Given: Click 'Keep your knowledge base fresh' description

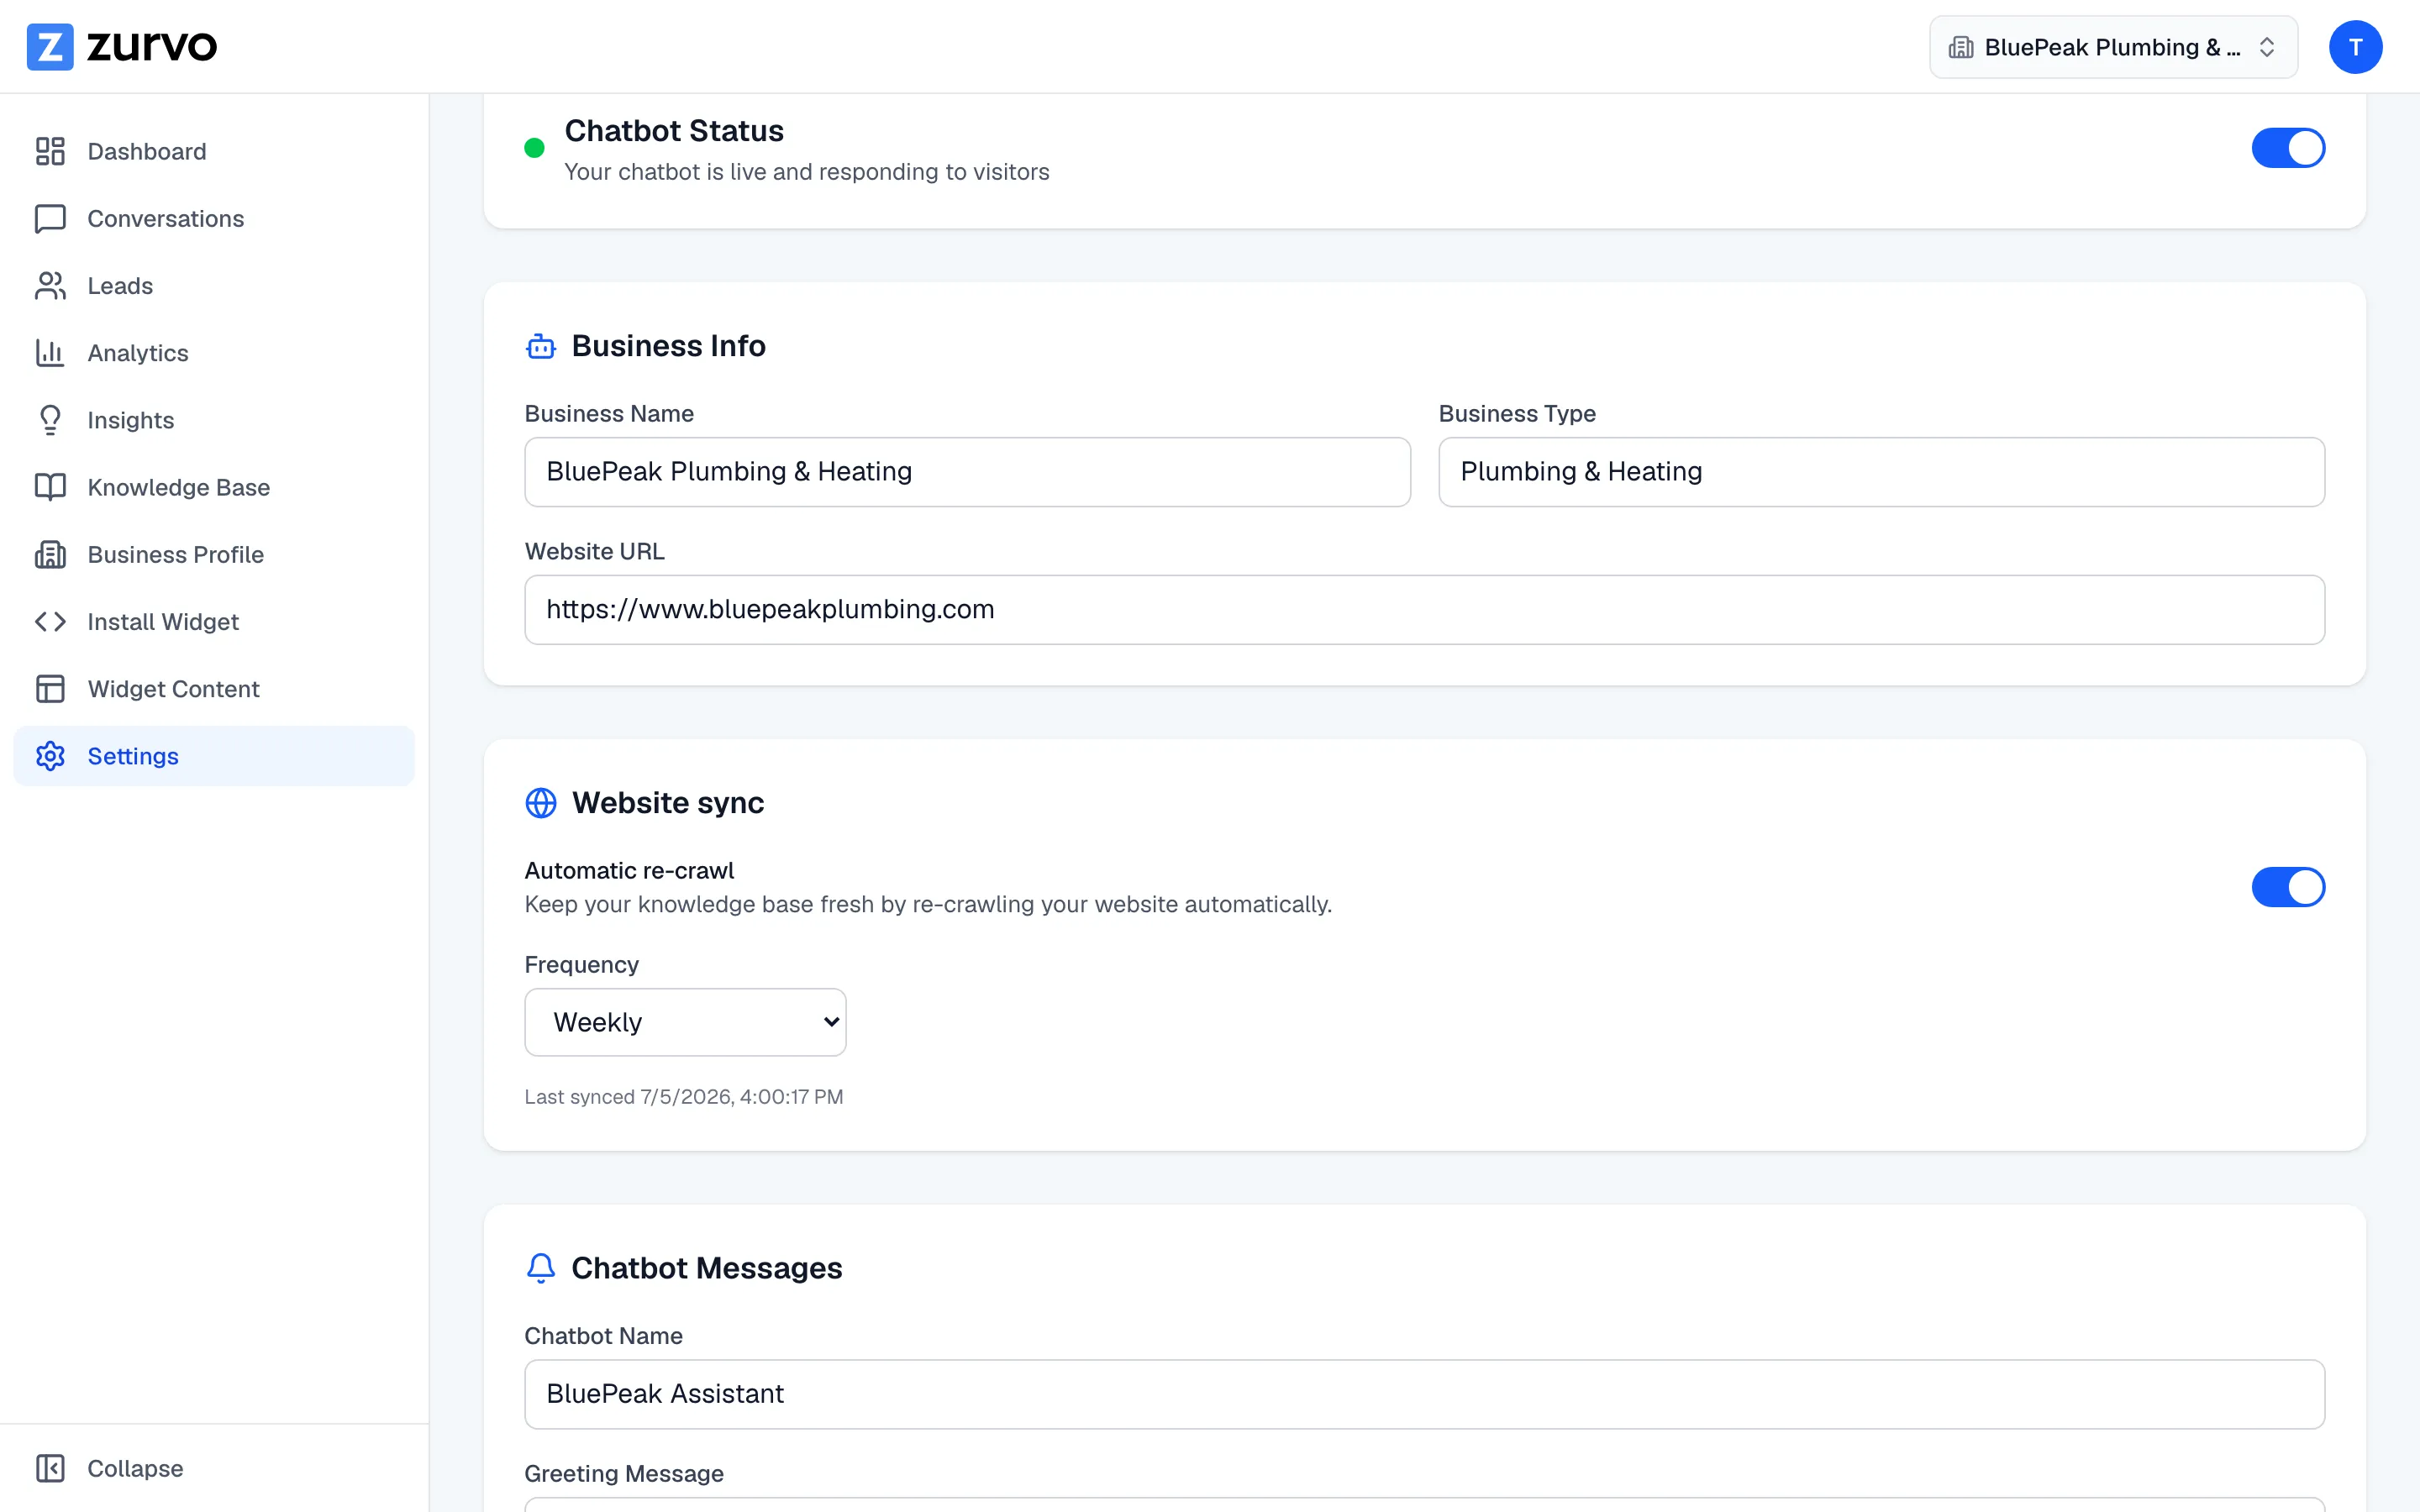Looking at the screenshot, I should [928, 904].
